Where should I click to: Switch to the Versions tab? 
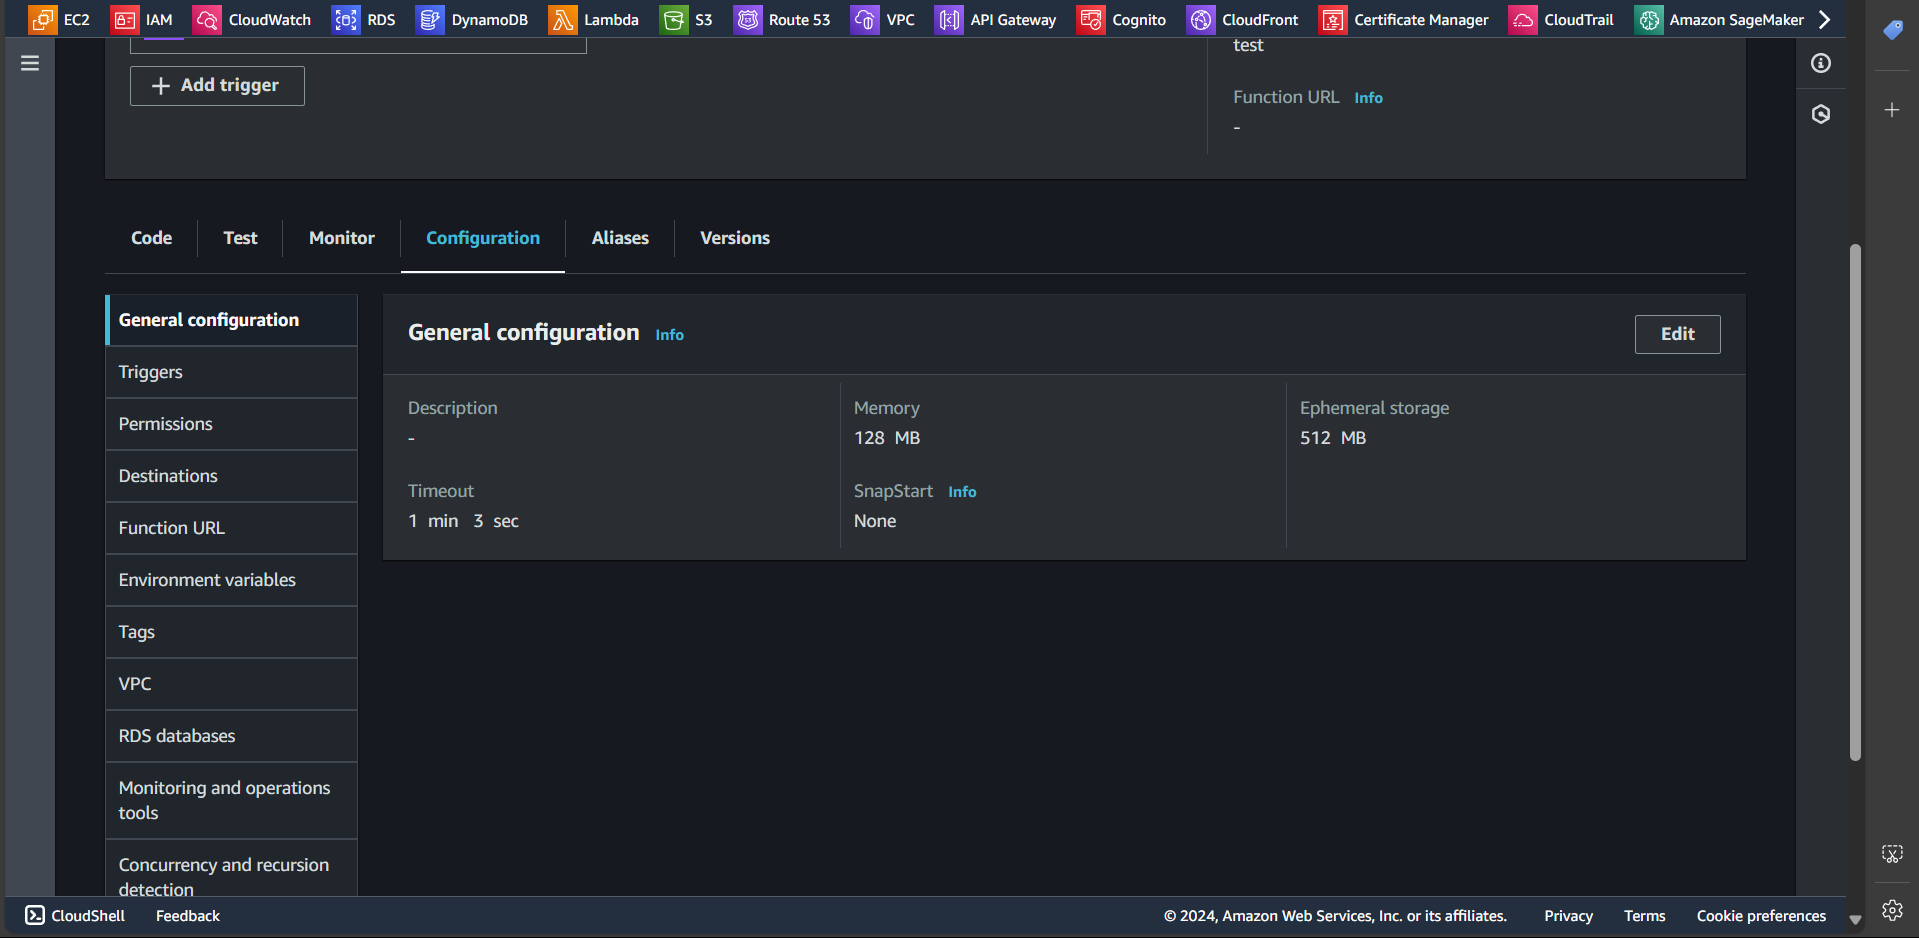tap(734, 238)
